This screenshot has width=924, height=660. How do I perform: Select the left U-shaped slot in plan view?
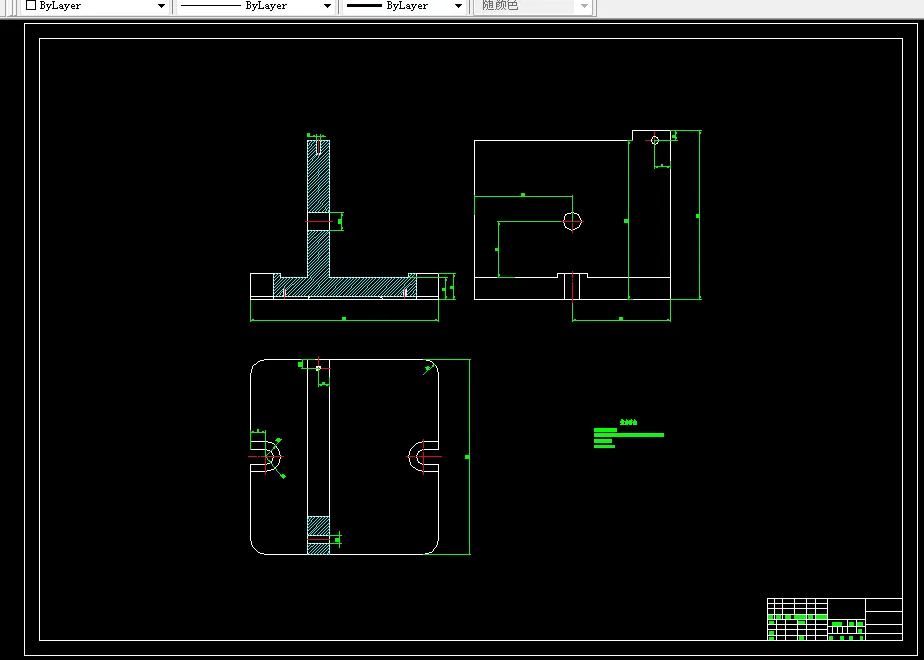266,457
